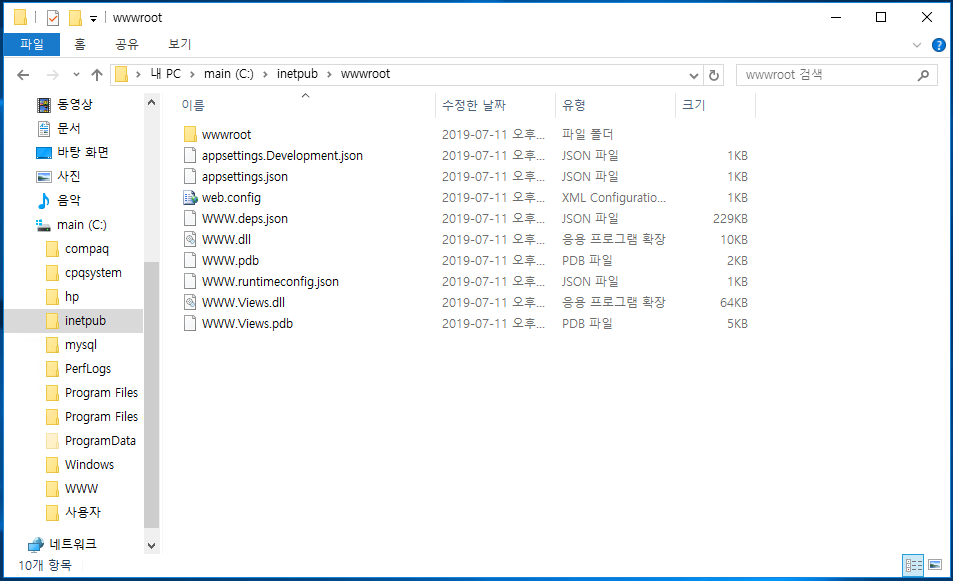Open the 파일 ribbon tab
953x581 pixels.
pos(32,44)
